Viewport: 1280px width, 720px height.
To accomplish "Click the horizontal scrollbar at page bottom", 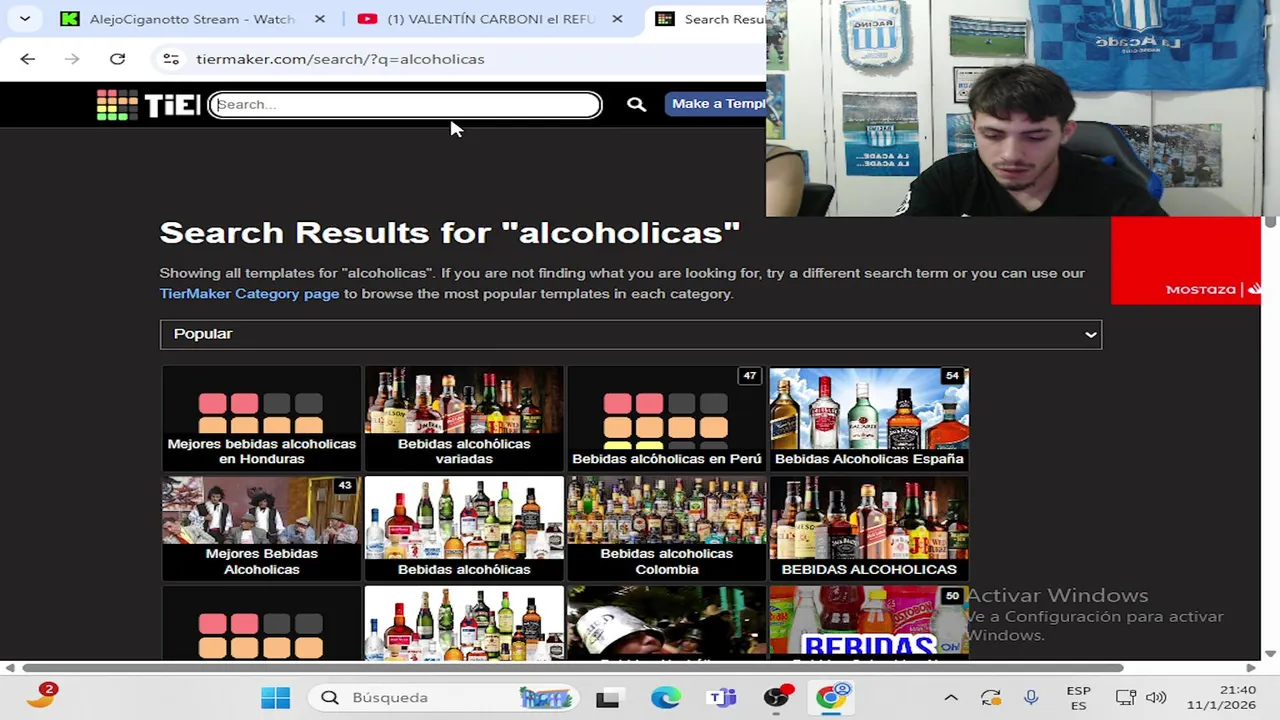I will tap(573, 667).
